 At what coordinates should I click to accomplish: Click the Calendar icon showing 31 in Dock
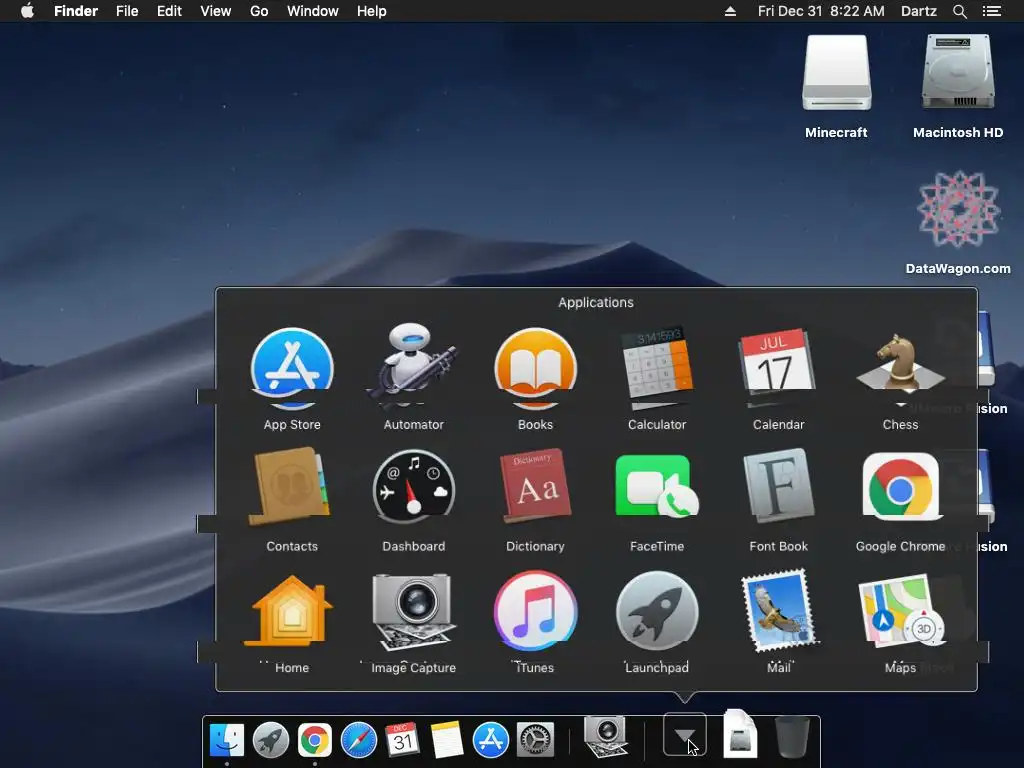(x=402, y=740)
